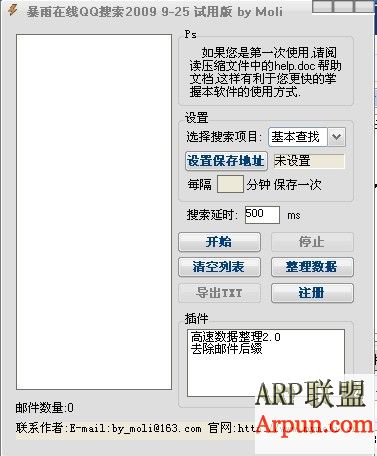Image resolution: width=377 pixels, height=456 pixels.
Task: Click the 开始 button
Action: 219,242
